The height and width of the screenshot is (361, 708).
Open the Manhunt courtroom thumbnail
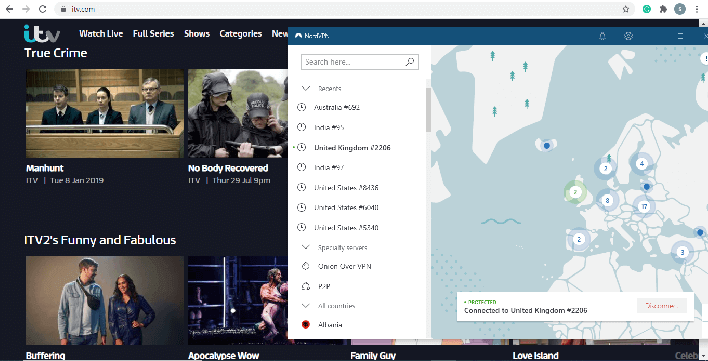pos(105,113)
